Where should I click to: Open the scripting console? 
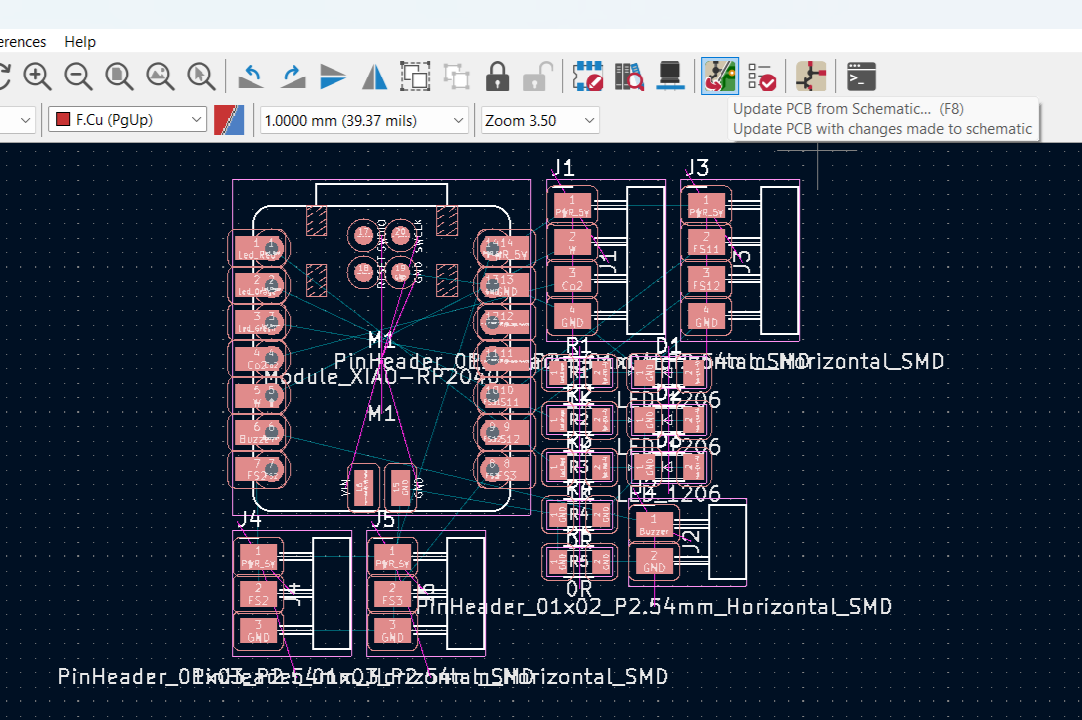(861, 76)
